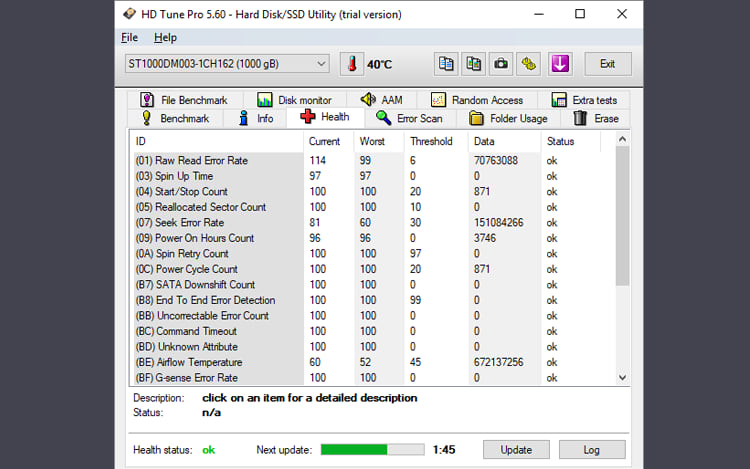This screenshot has width=750, height=469.
Task: Click the ID column header
Action: point(217,142)
